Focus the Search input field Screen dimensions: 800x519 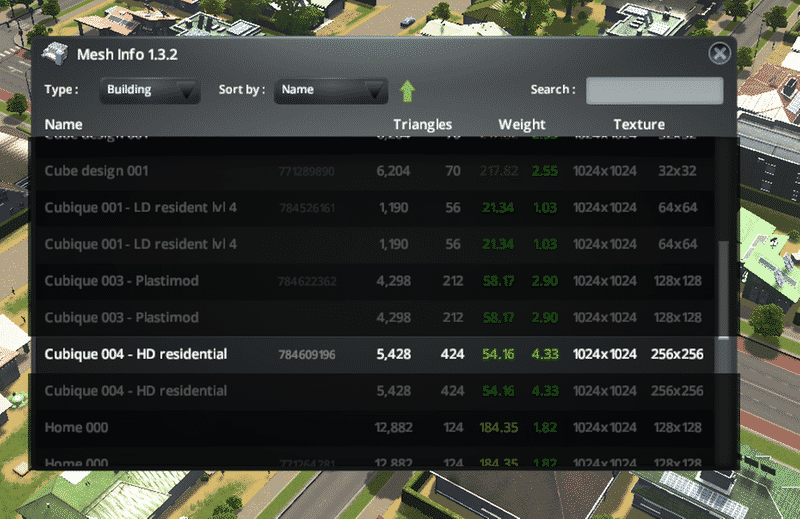[654, 90]
